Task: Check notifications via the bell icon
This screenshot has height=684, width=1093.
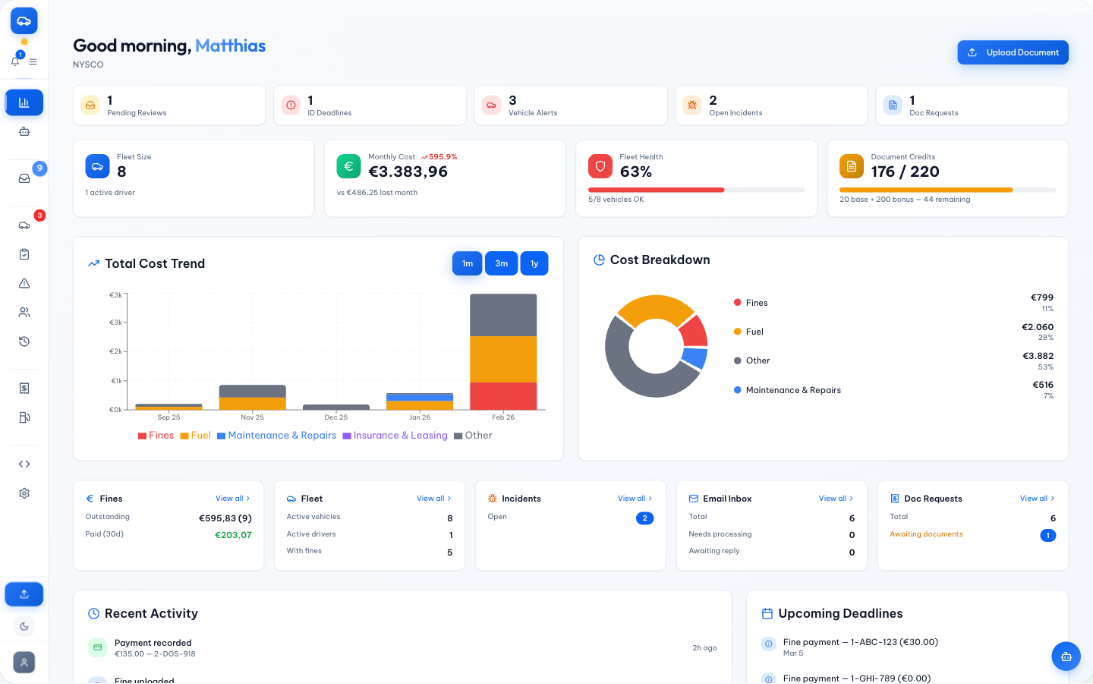Action: [14, 61]
